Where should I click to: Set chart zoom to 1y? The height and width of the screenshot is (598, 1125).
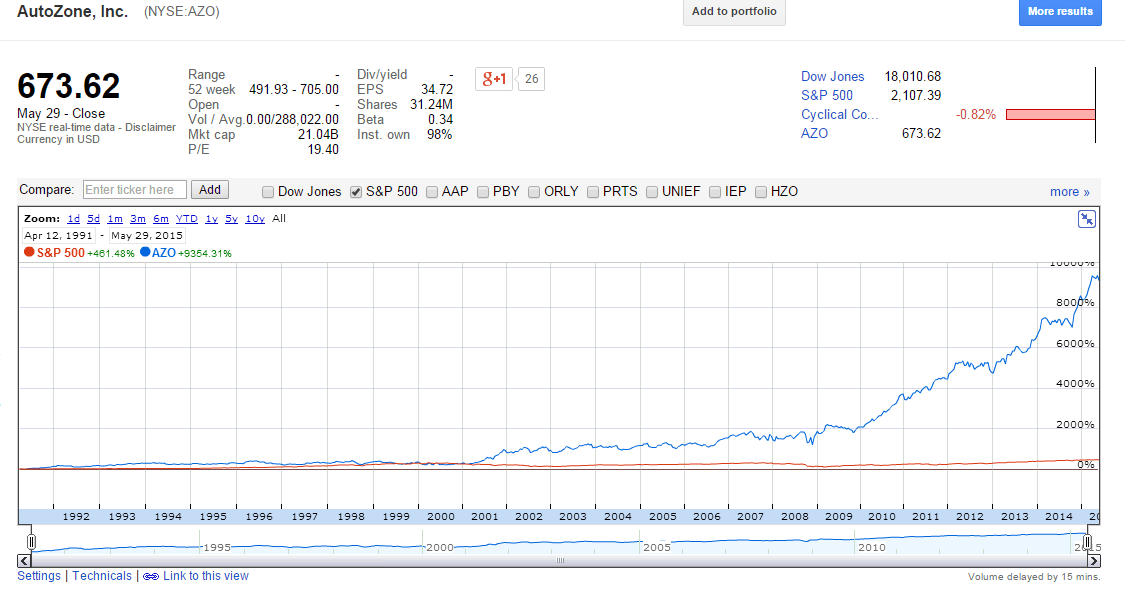pyautogui.click(x=212, y=219)
